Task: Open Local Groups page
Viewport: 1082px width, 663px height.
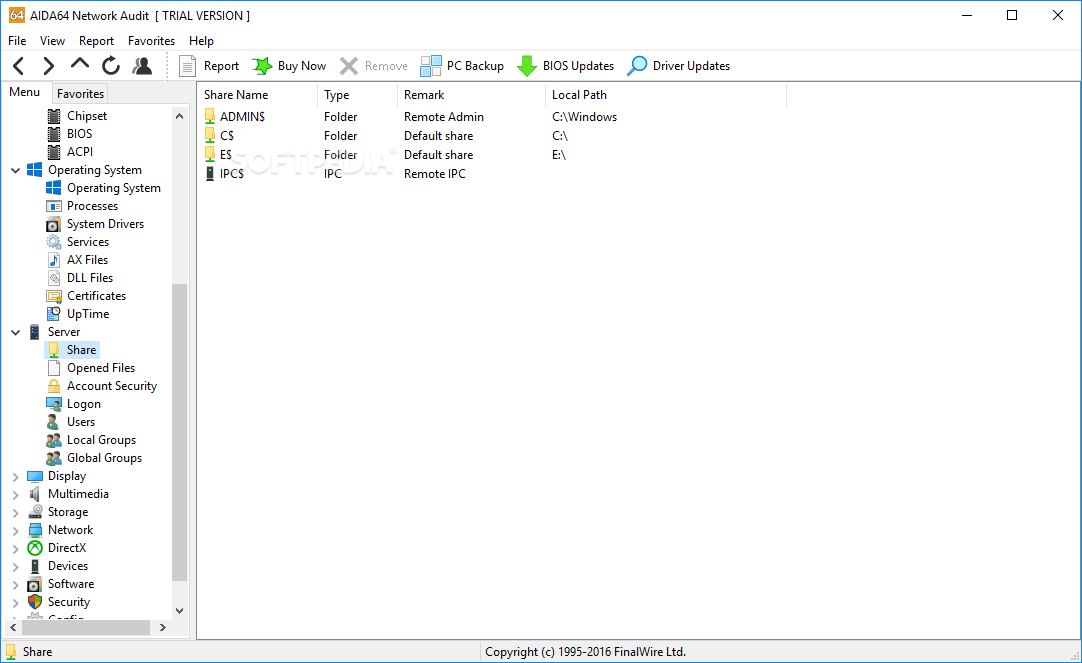Action: click(x=101, y=439)
